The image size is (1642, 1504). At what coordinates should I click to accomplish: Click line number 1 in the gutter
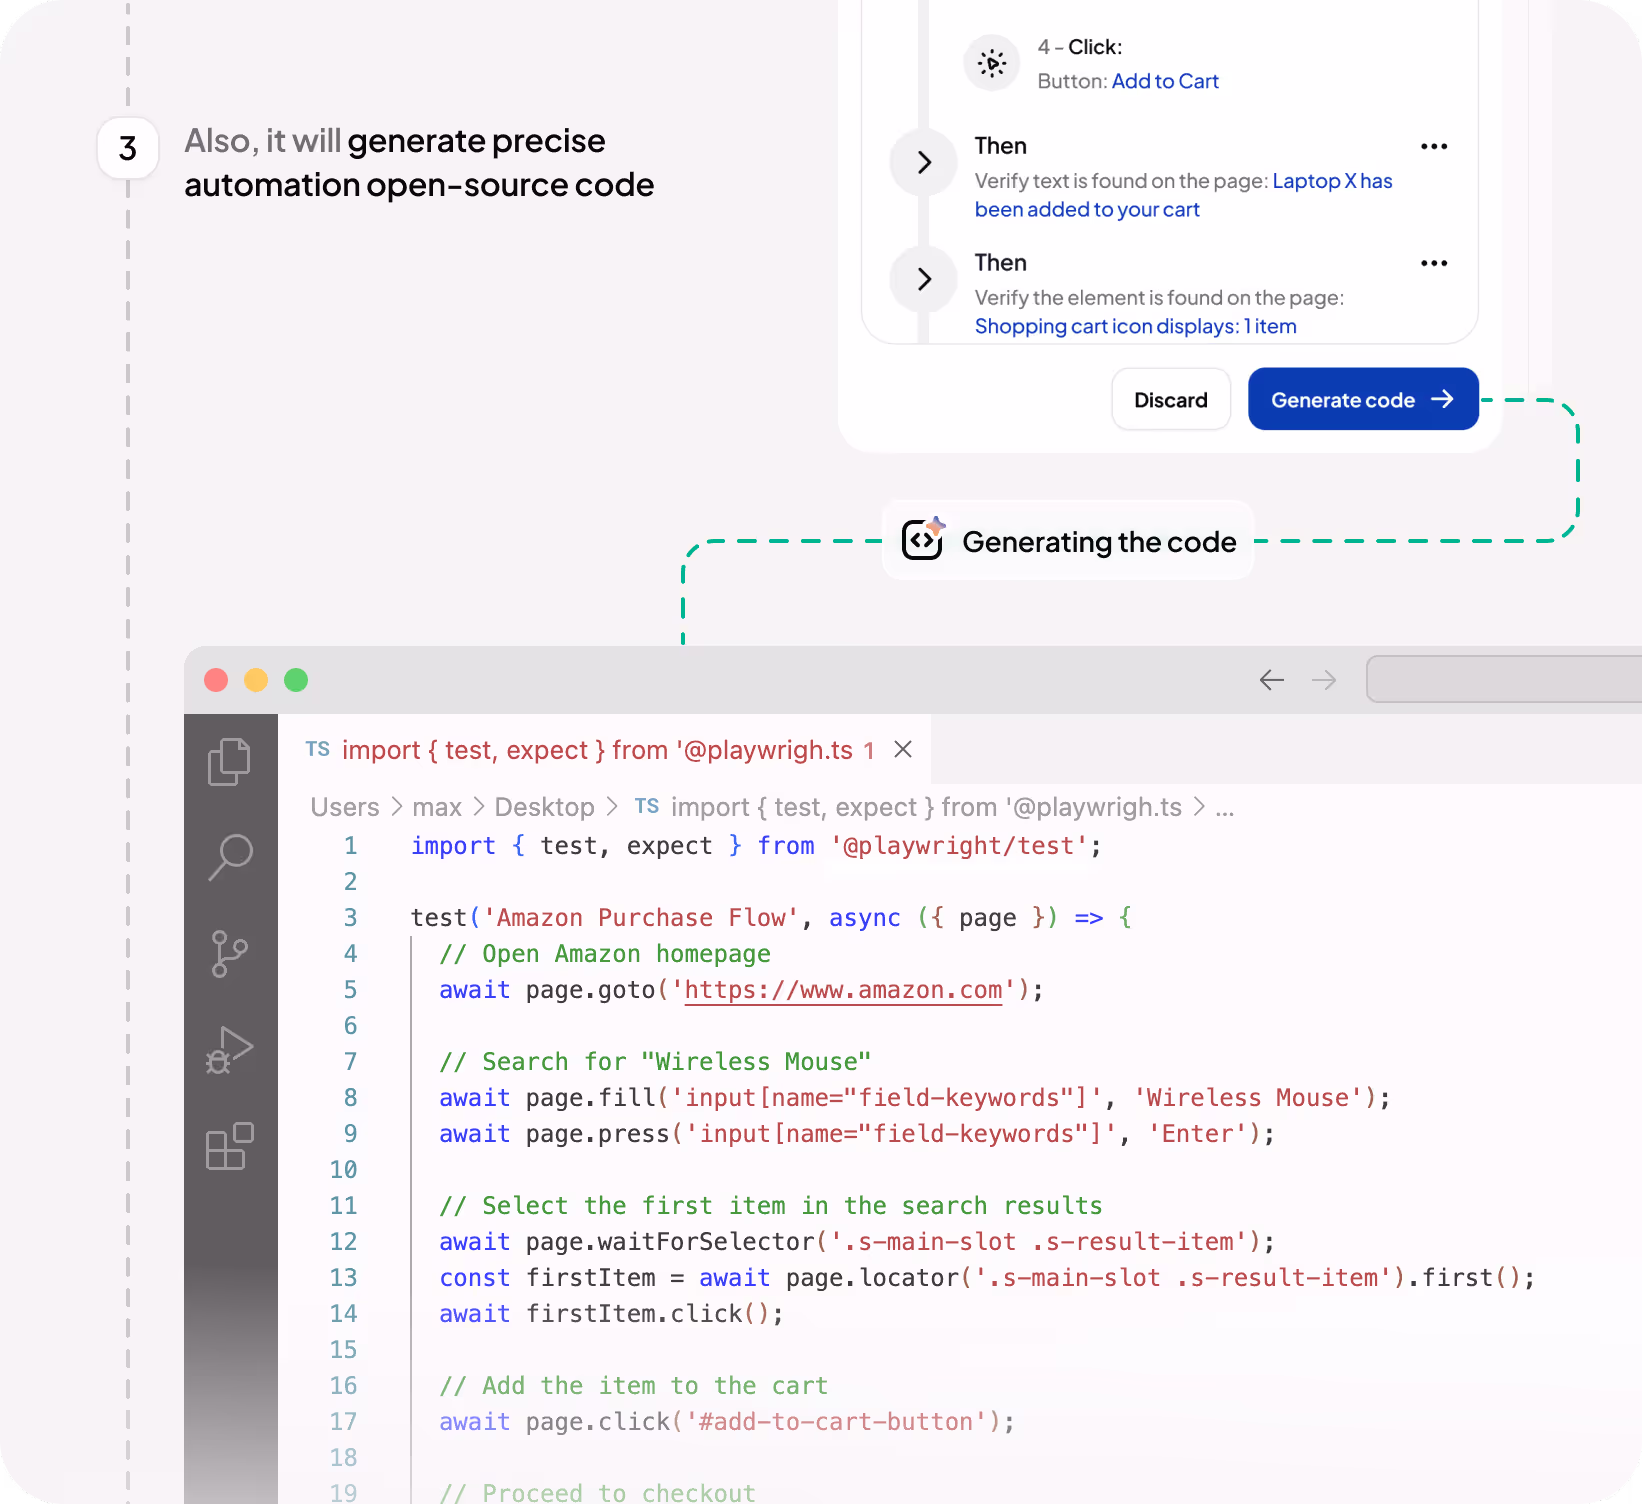coord(350,846)
